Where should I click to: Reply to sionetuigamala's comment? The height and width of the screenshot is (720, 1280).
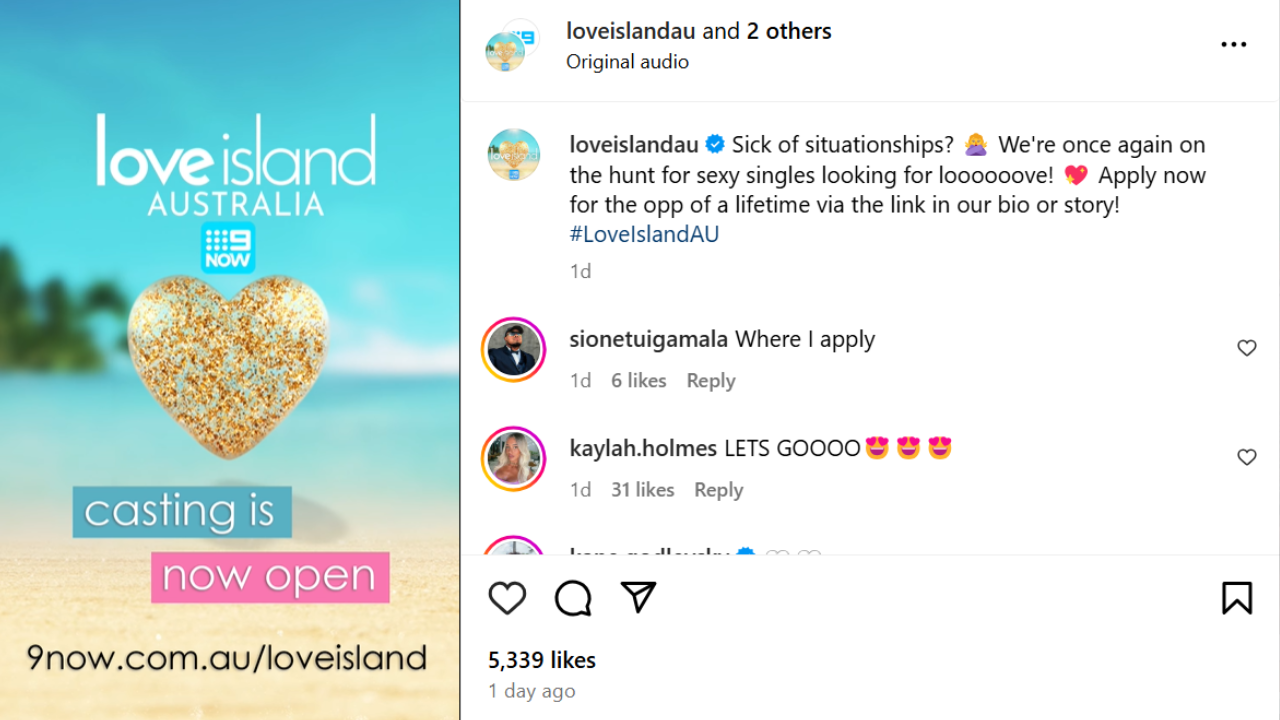pyautogui.click(x=710, y=380)
